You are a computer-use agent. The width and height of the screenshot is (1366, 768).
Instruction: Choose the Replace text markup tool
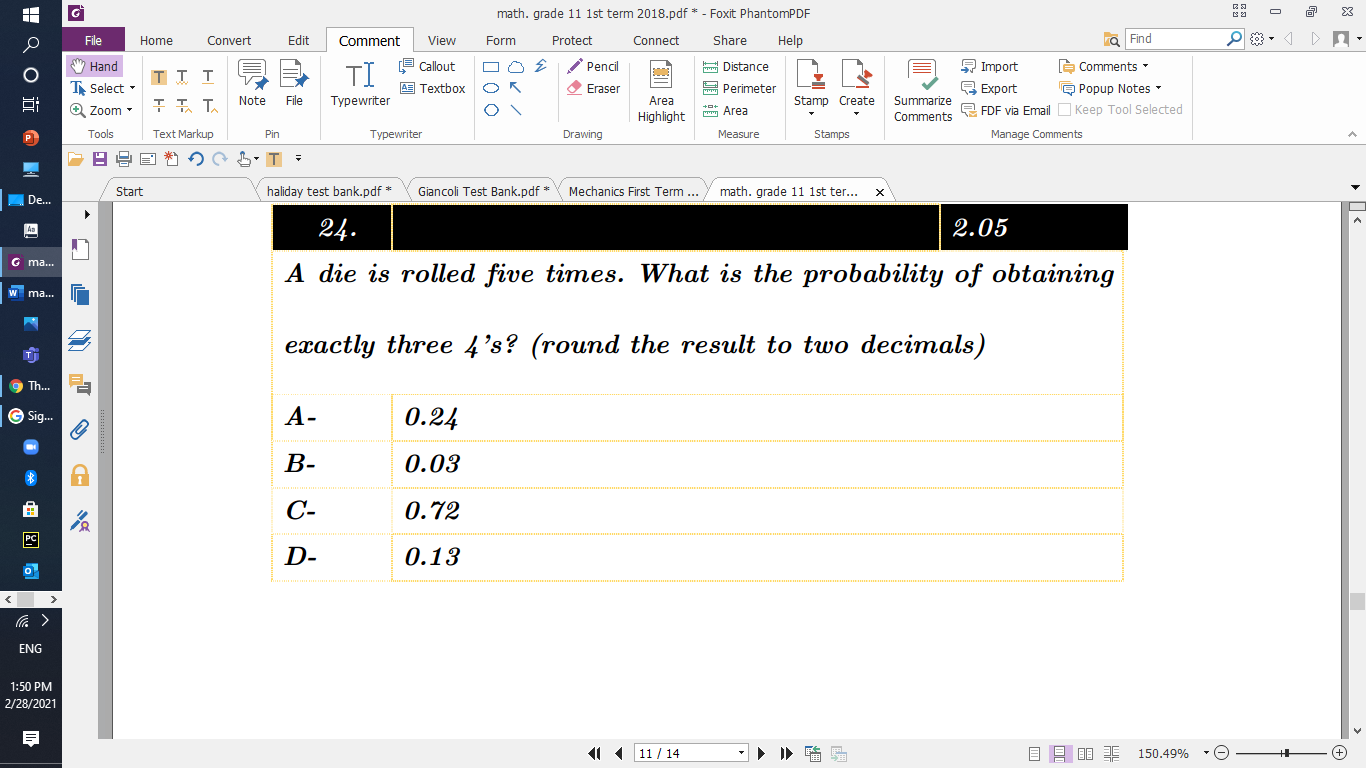pyautogui.click(x=183, y=106)
